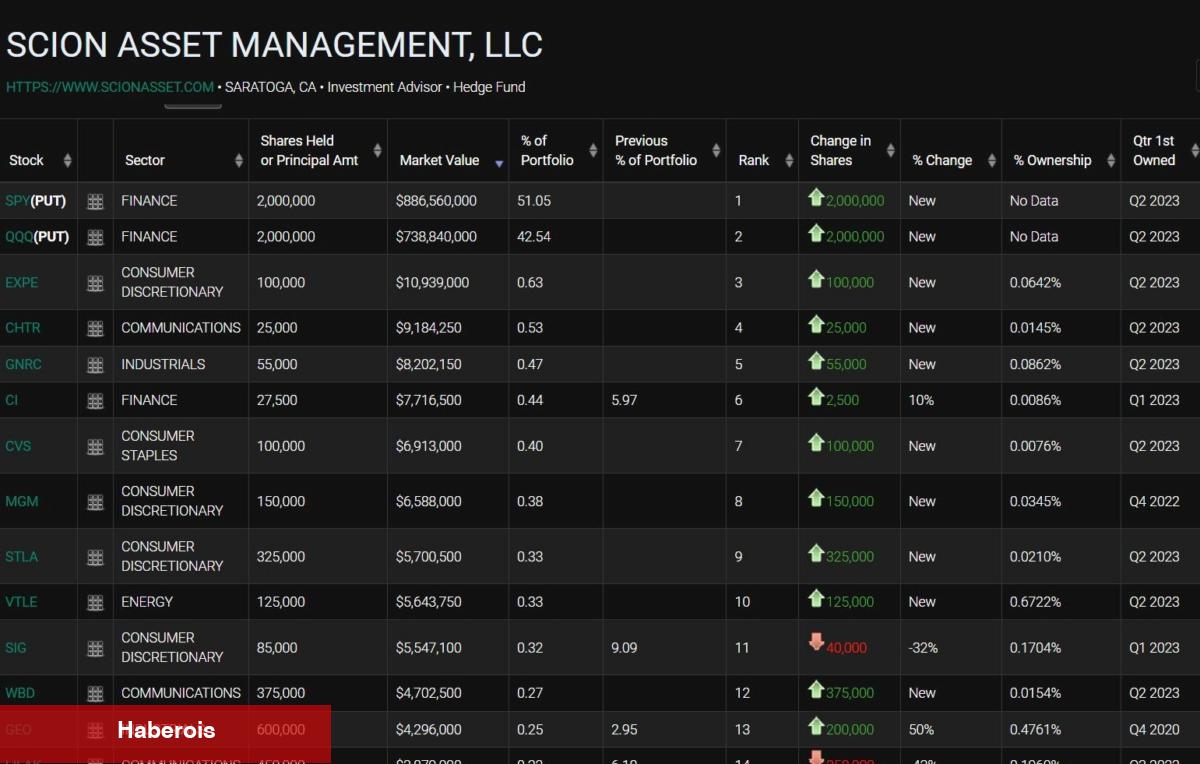The width and height of the screenshot is (1200, 764).
Task: Sort by % Ownership column
Action: [x=1110, y=160]
